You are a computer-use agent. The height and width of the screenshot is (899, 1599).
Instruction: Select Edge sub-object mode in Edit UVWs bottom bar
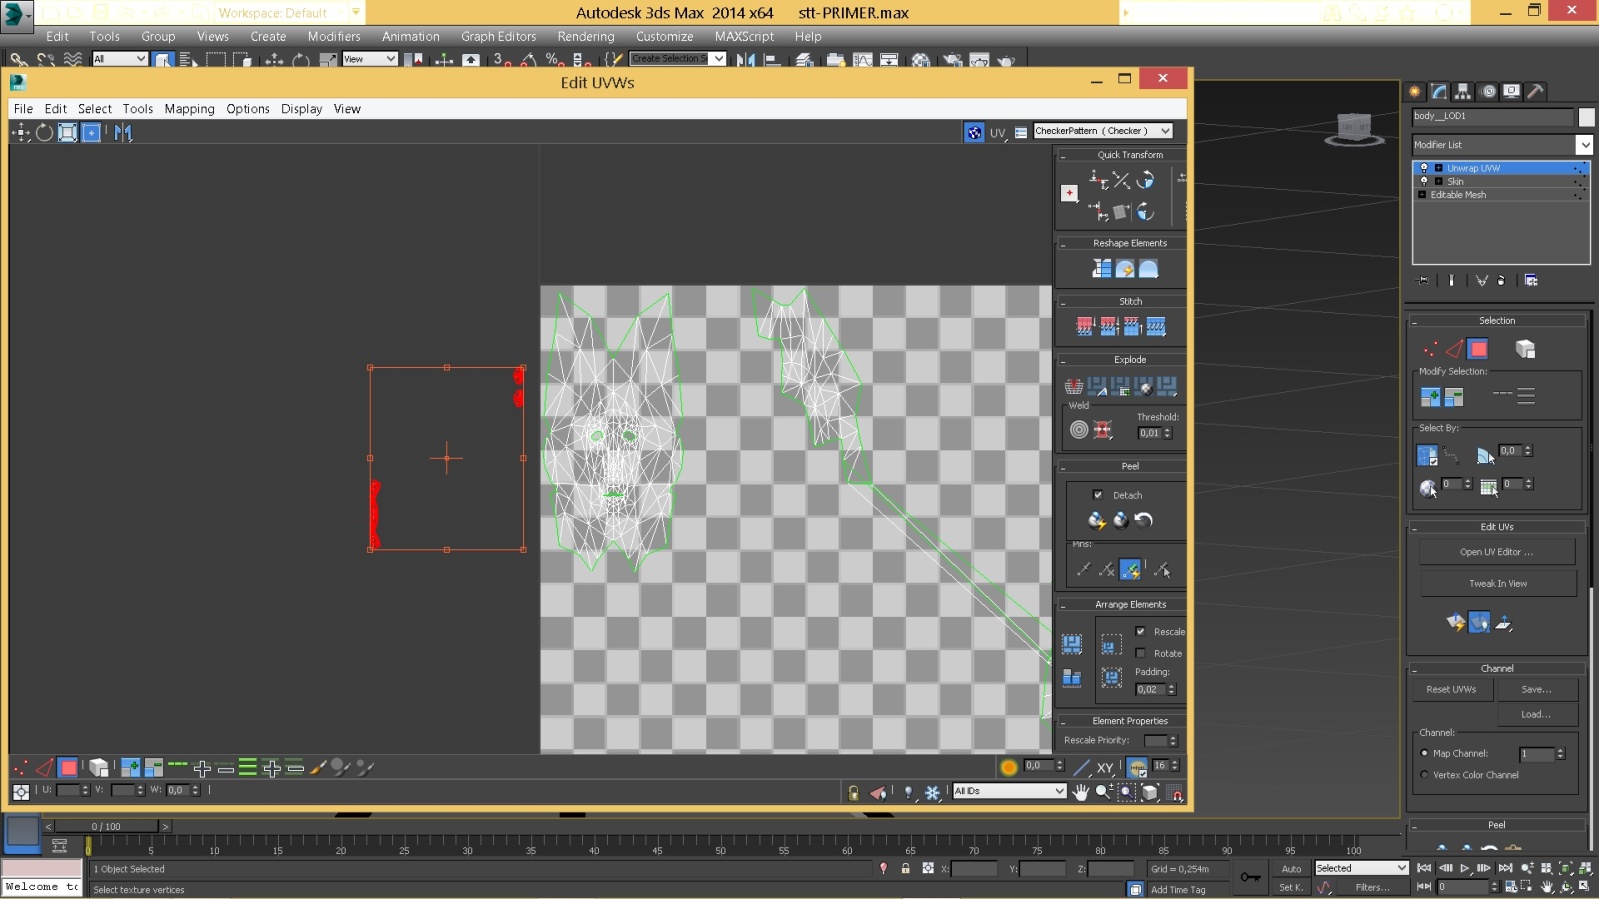click(x=44, y=767)
